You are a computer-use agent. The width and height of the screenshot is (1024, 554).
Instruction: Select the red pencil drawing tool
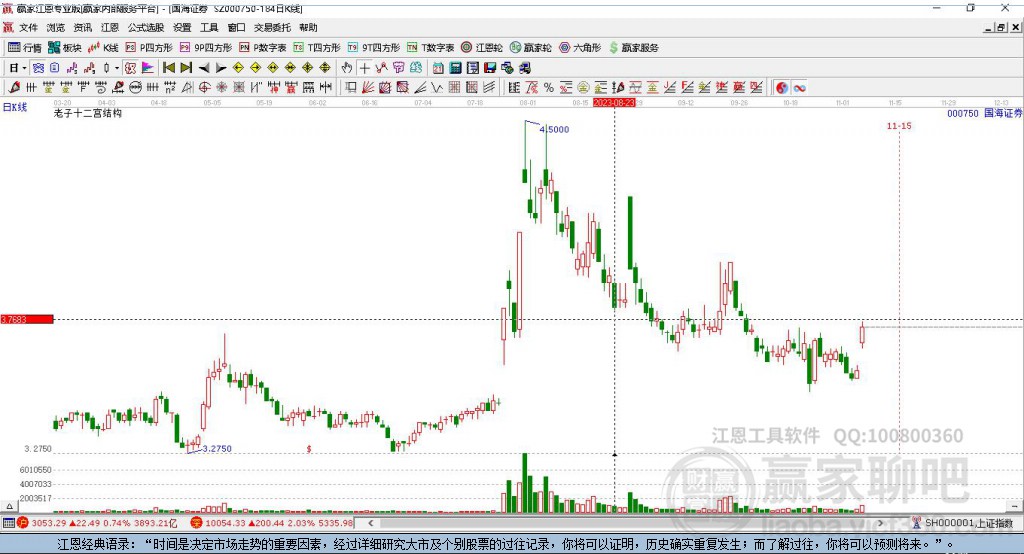[14, 88]
